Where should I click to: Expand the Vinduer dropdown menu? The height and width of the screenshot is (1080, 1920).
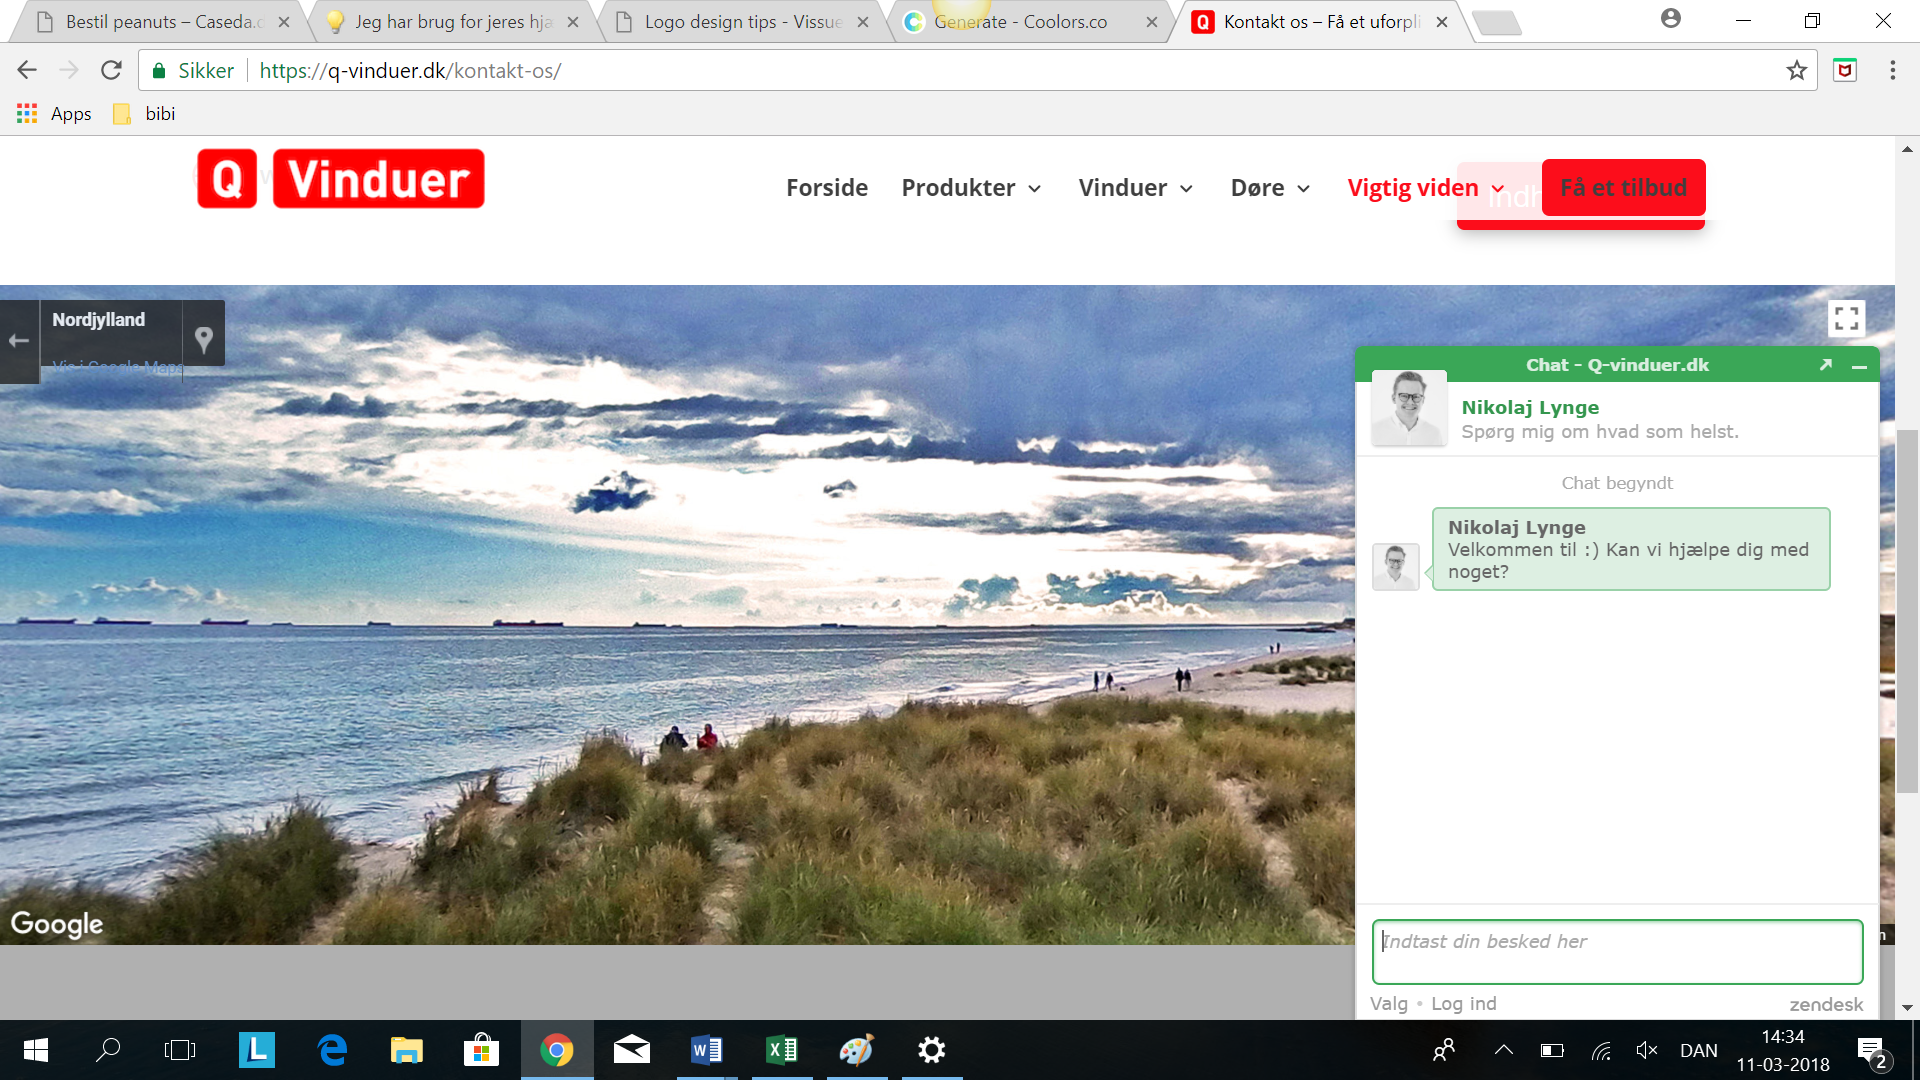click(x=1135, y=188)
